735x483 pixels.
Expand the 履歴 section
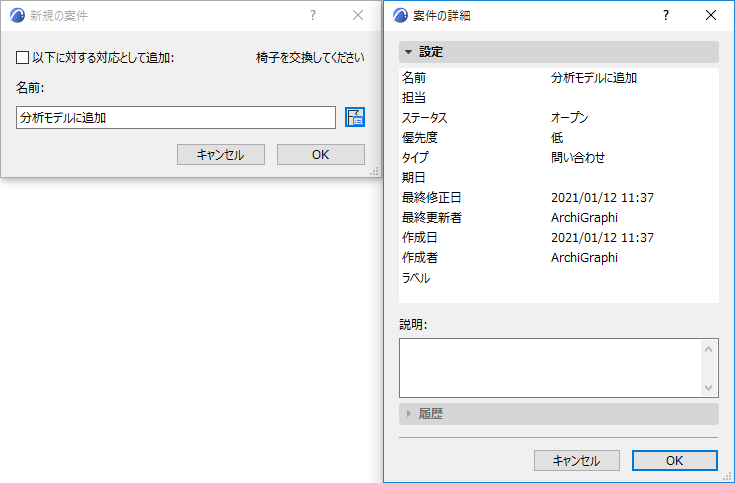(408, 413)
